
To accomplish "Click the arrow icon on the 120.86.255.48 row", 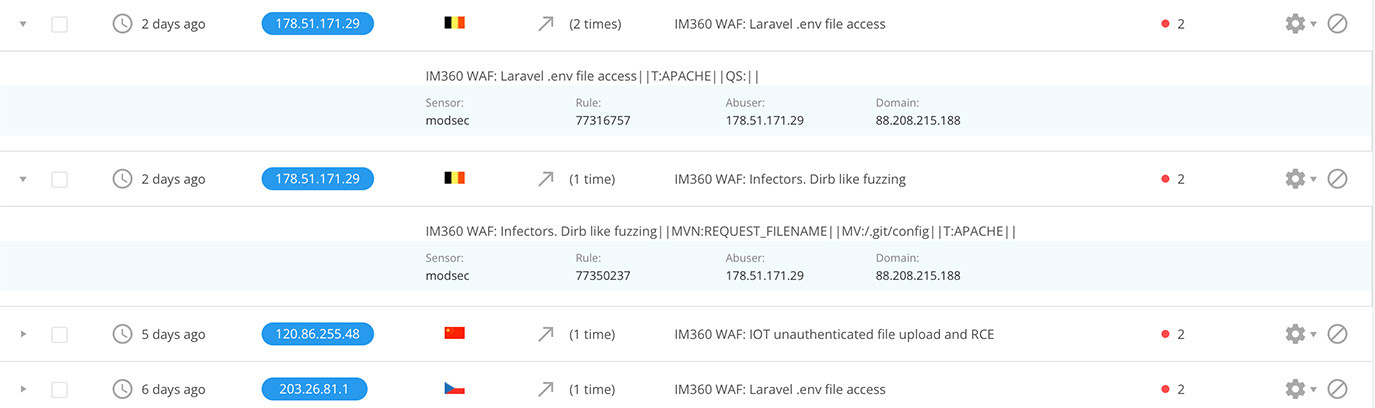I will pos(545,334).
